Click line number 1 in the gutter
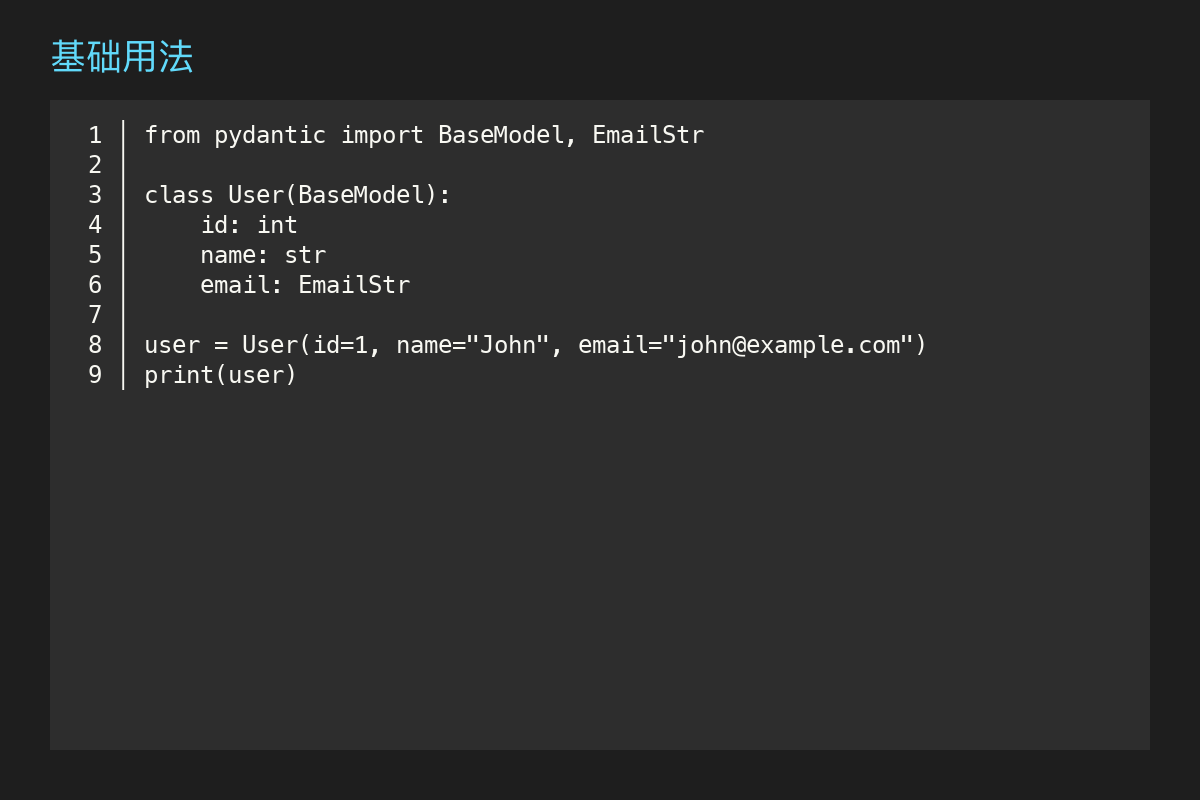The width and height of the screenshot is (1200, 800). (95, 135)
